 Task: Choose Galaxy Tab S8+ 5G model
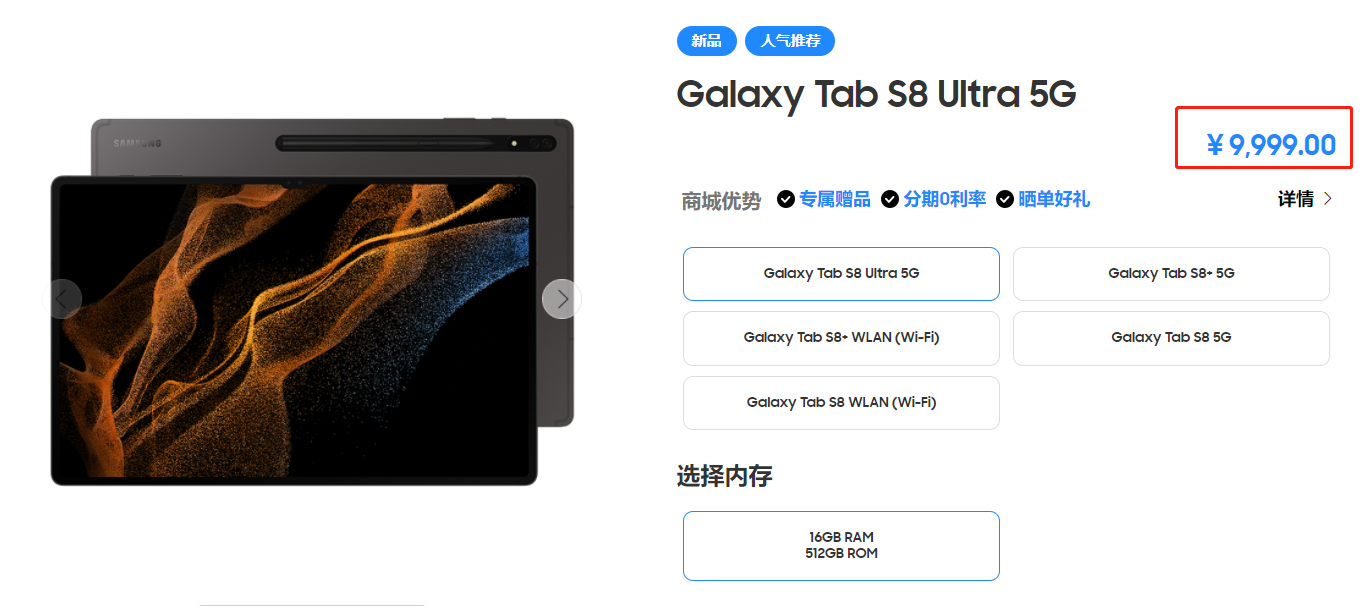click(1171, 273)
